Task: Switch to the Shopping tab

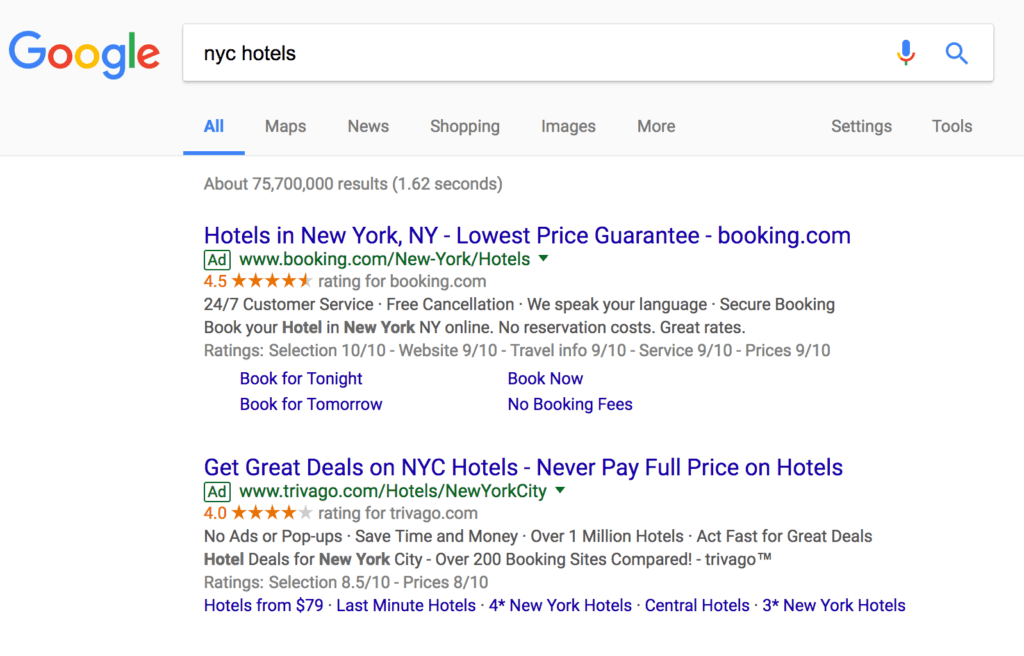Action: (x=464, y=126)
